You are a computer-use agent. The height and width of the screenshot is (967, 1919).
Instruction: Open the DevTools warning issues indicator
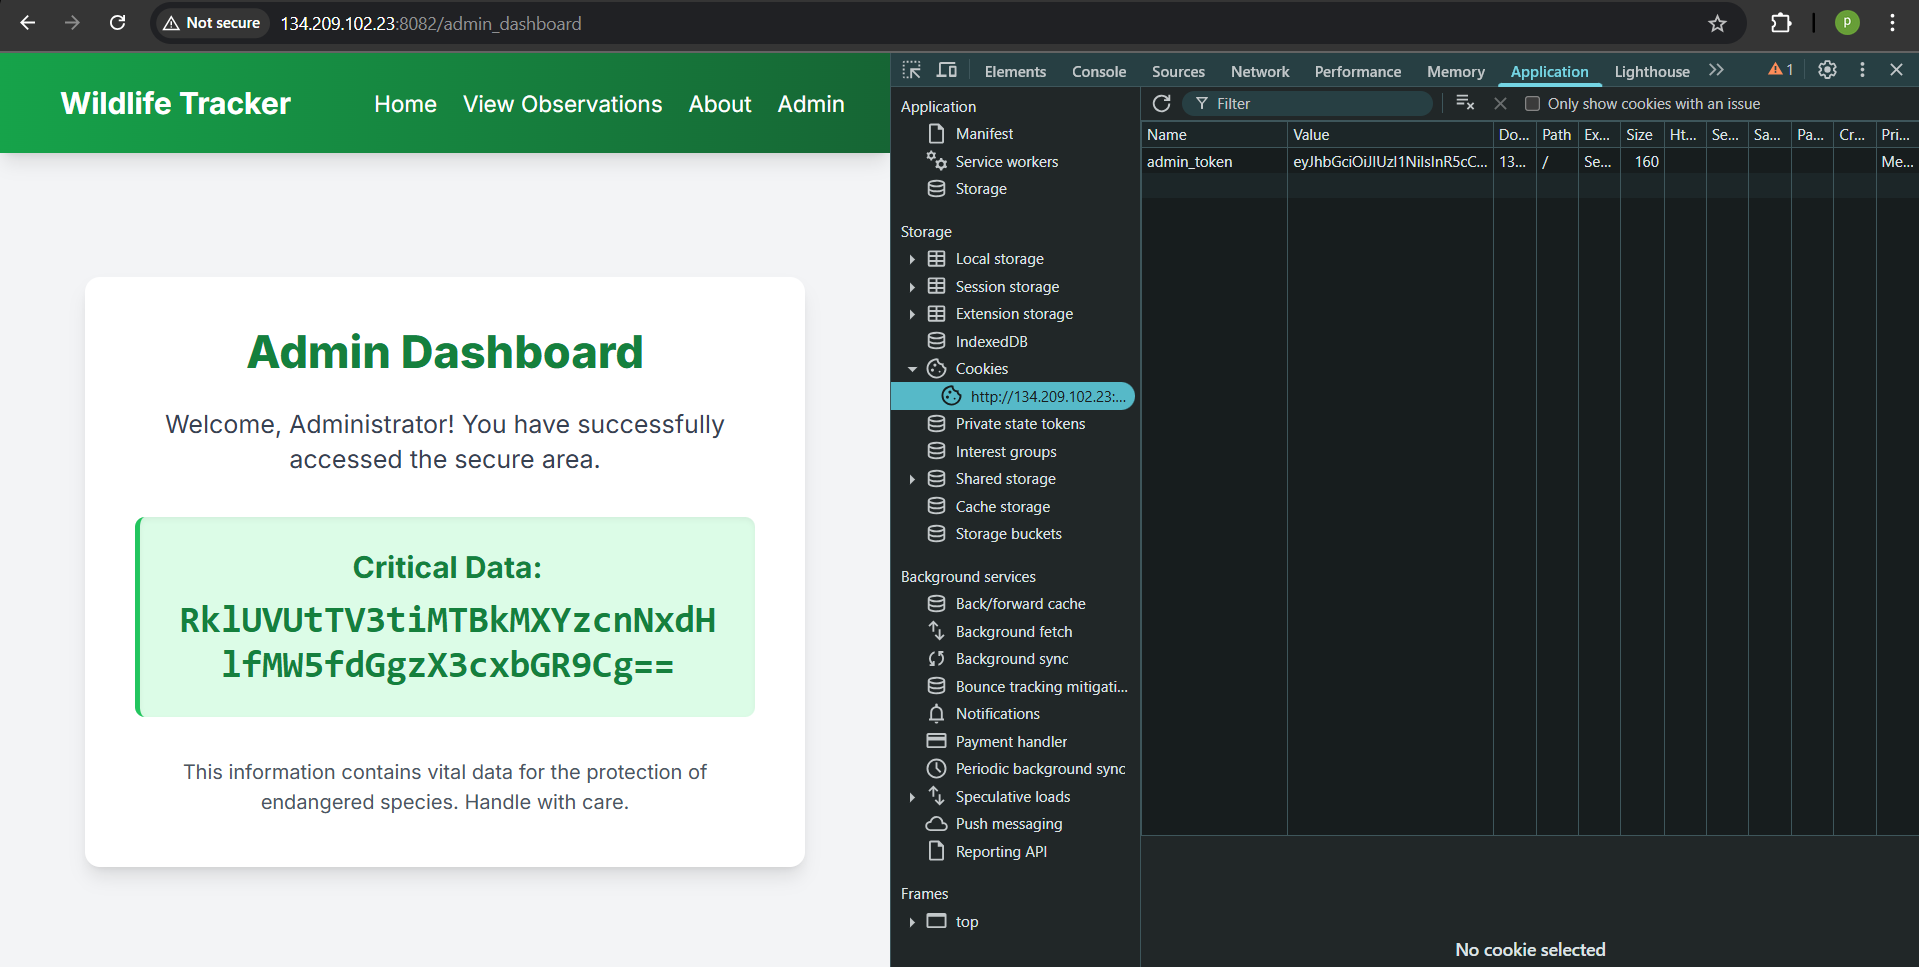coord(1778,70)
